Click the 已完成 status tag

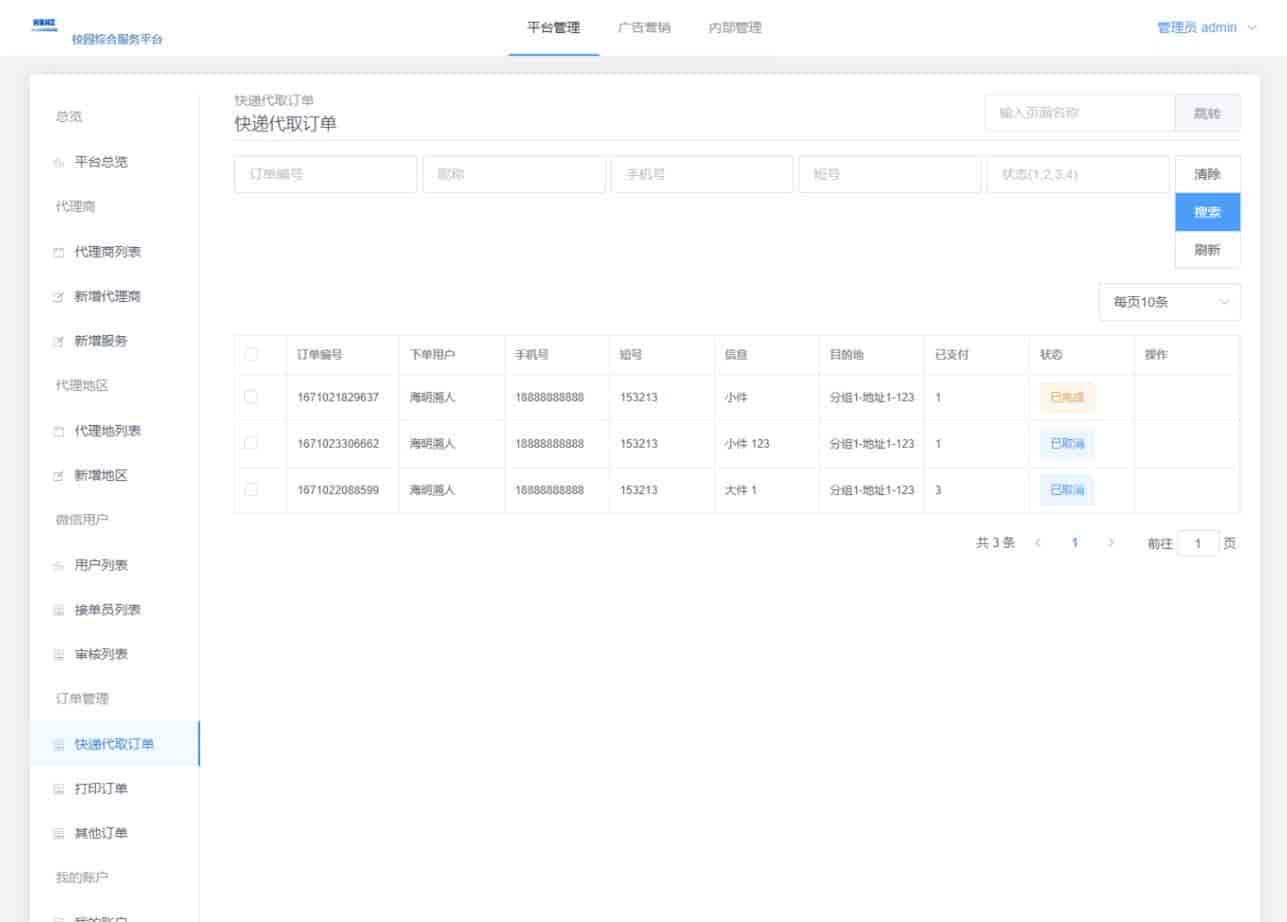(x=1067, y=397)
